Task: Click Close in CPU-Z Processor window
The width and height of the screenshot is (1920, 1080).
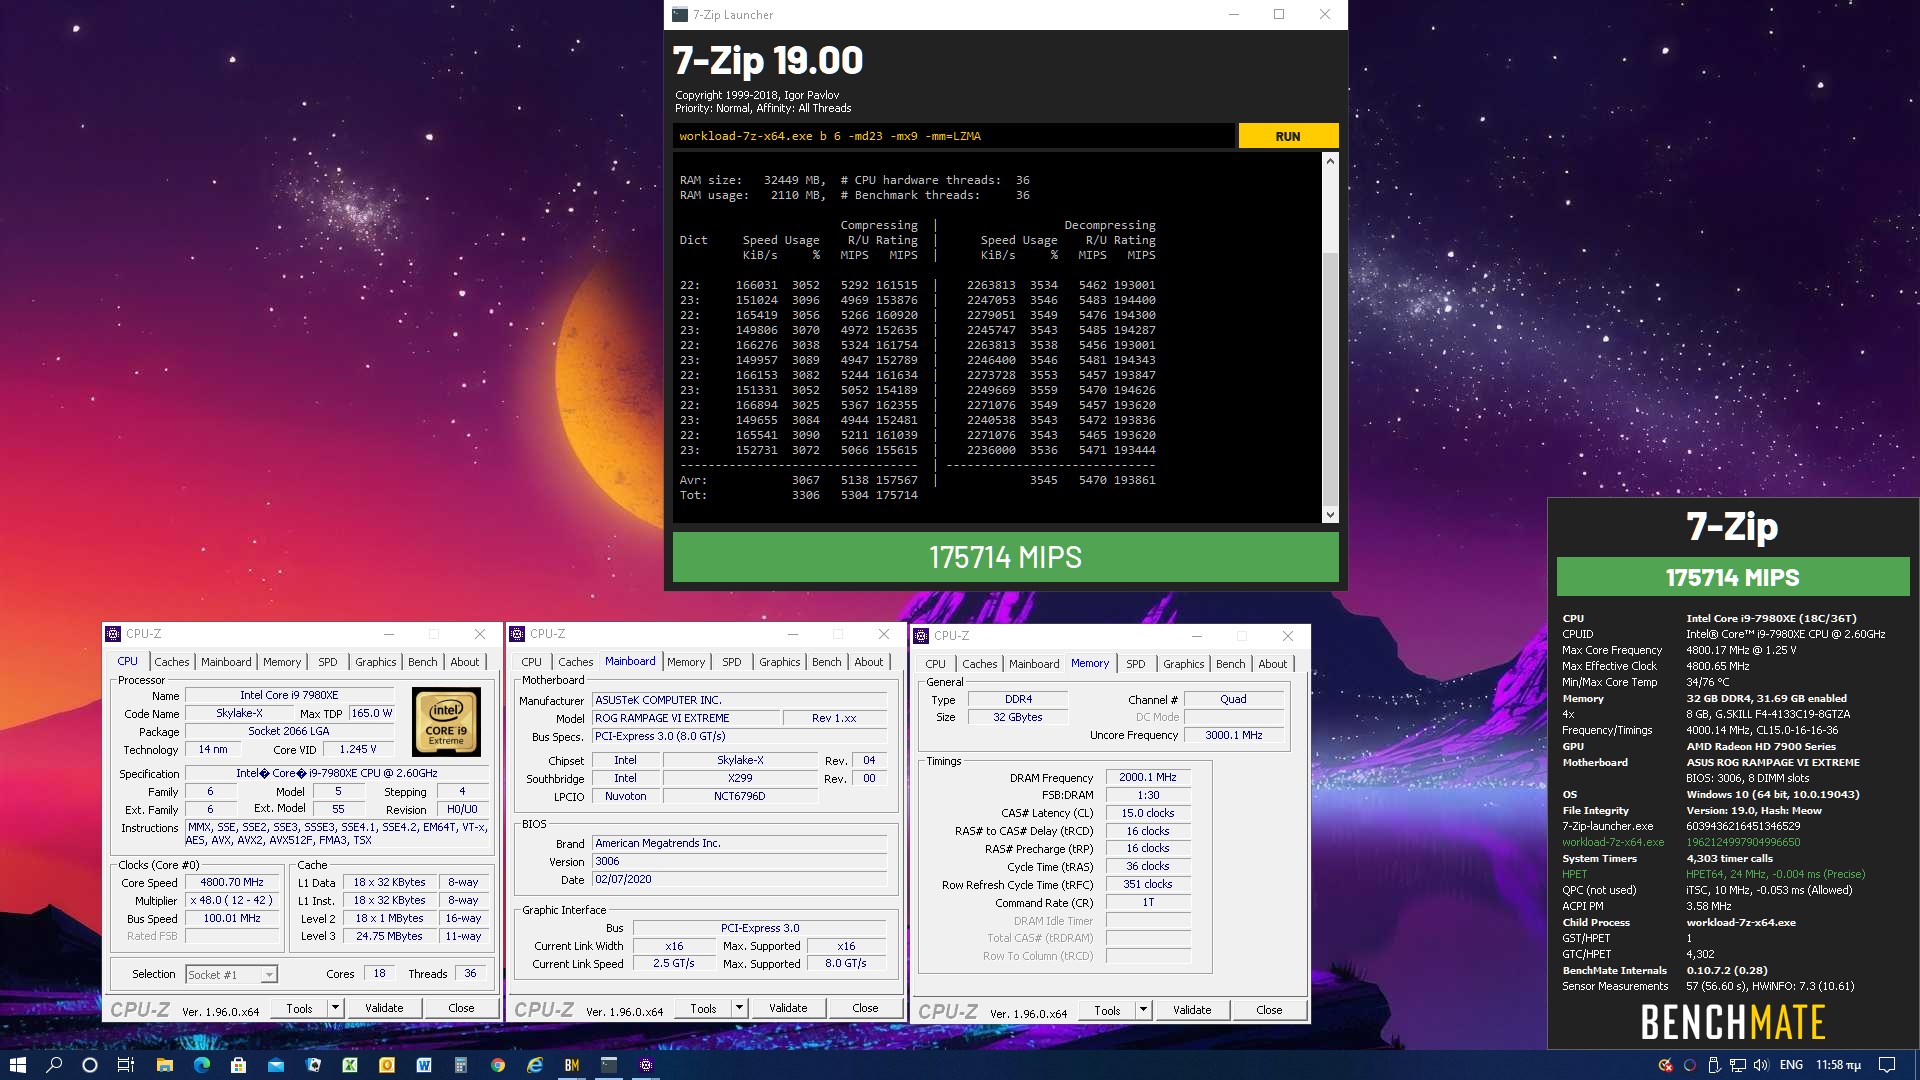Action: pos(461,1008)
